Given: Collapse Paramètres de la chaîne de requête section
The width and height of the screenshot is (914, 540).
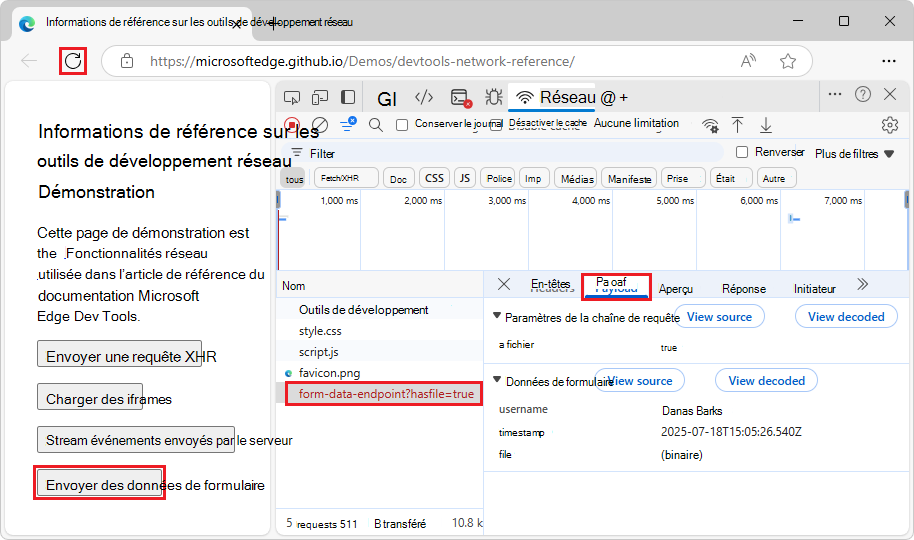Looking at the screenshot, I should (497, 316).
